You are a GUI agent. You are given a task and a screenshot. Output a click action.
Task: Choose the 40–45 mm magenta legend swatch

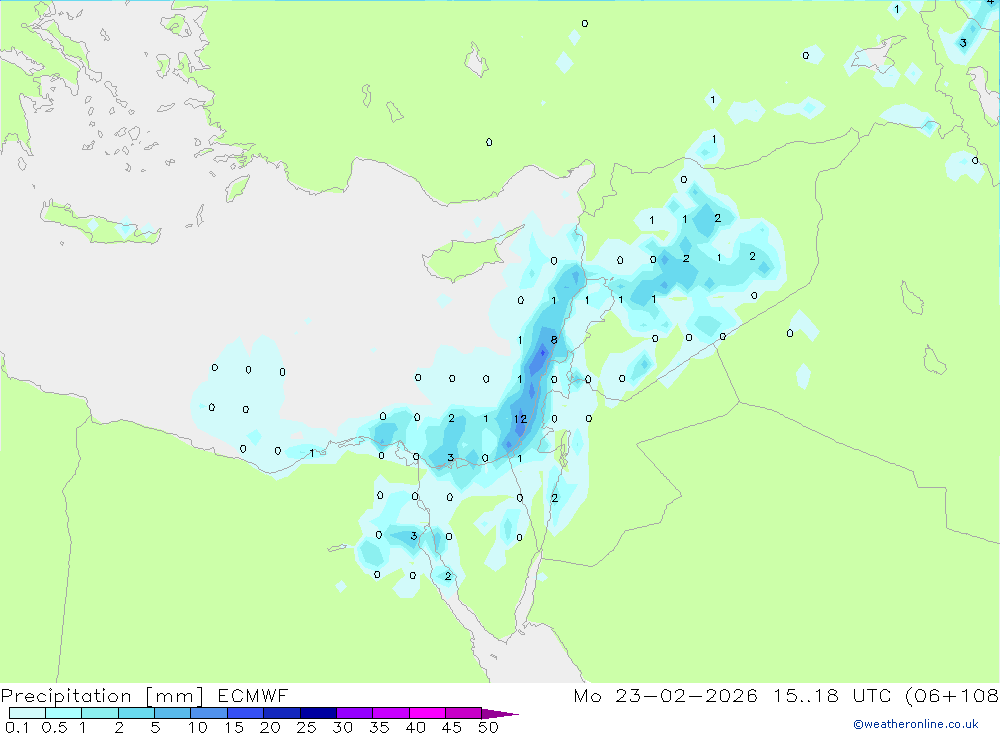427,713
